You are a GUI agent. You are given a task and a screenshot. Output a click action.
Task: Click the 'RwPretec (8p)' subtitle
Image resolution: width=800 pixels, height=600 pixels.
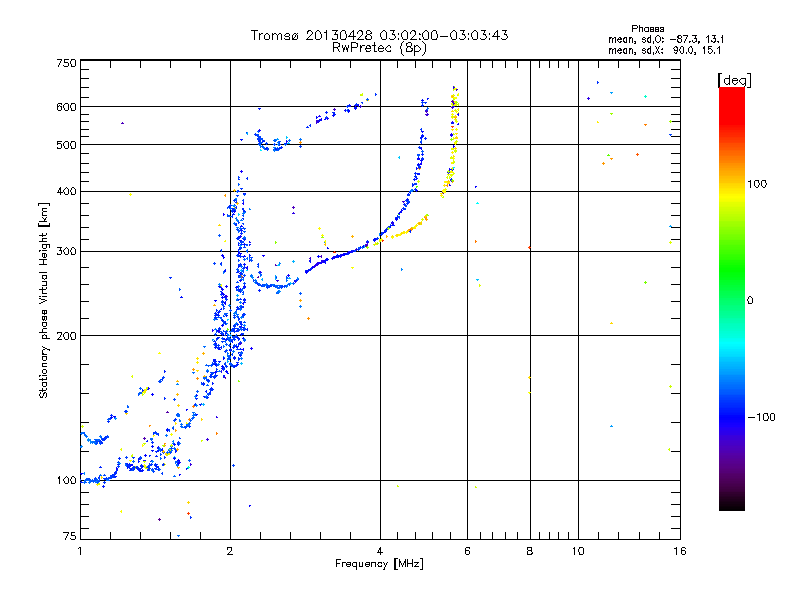(x=379, y=48)
